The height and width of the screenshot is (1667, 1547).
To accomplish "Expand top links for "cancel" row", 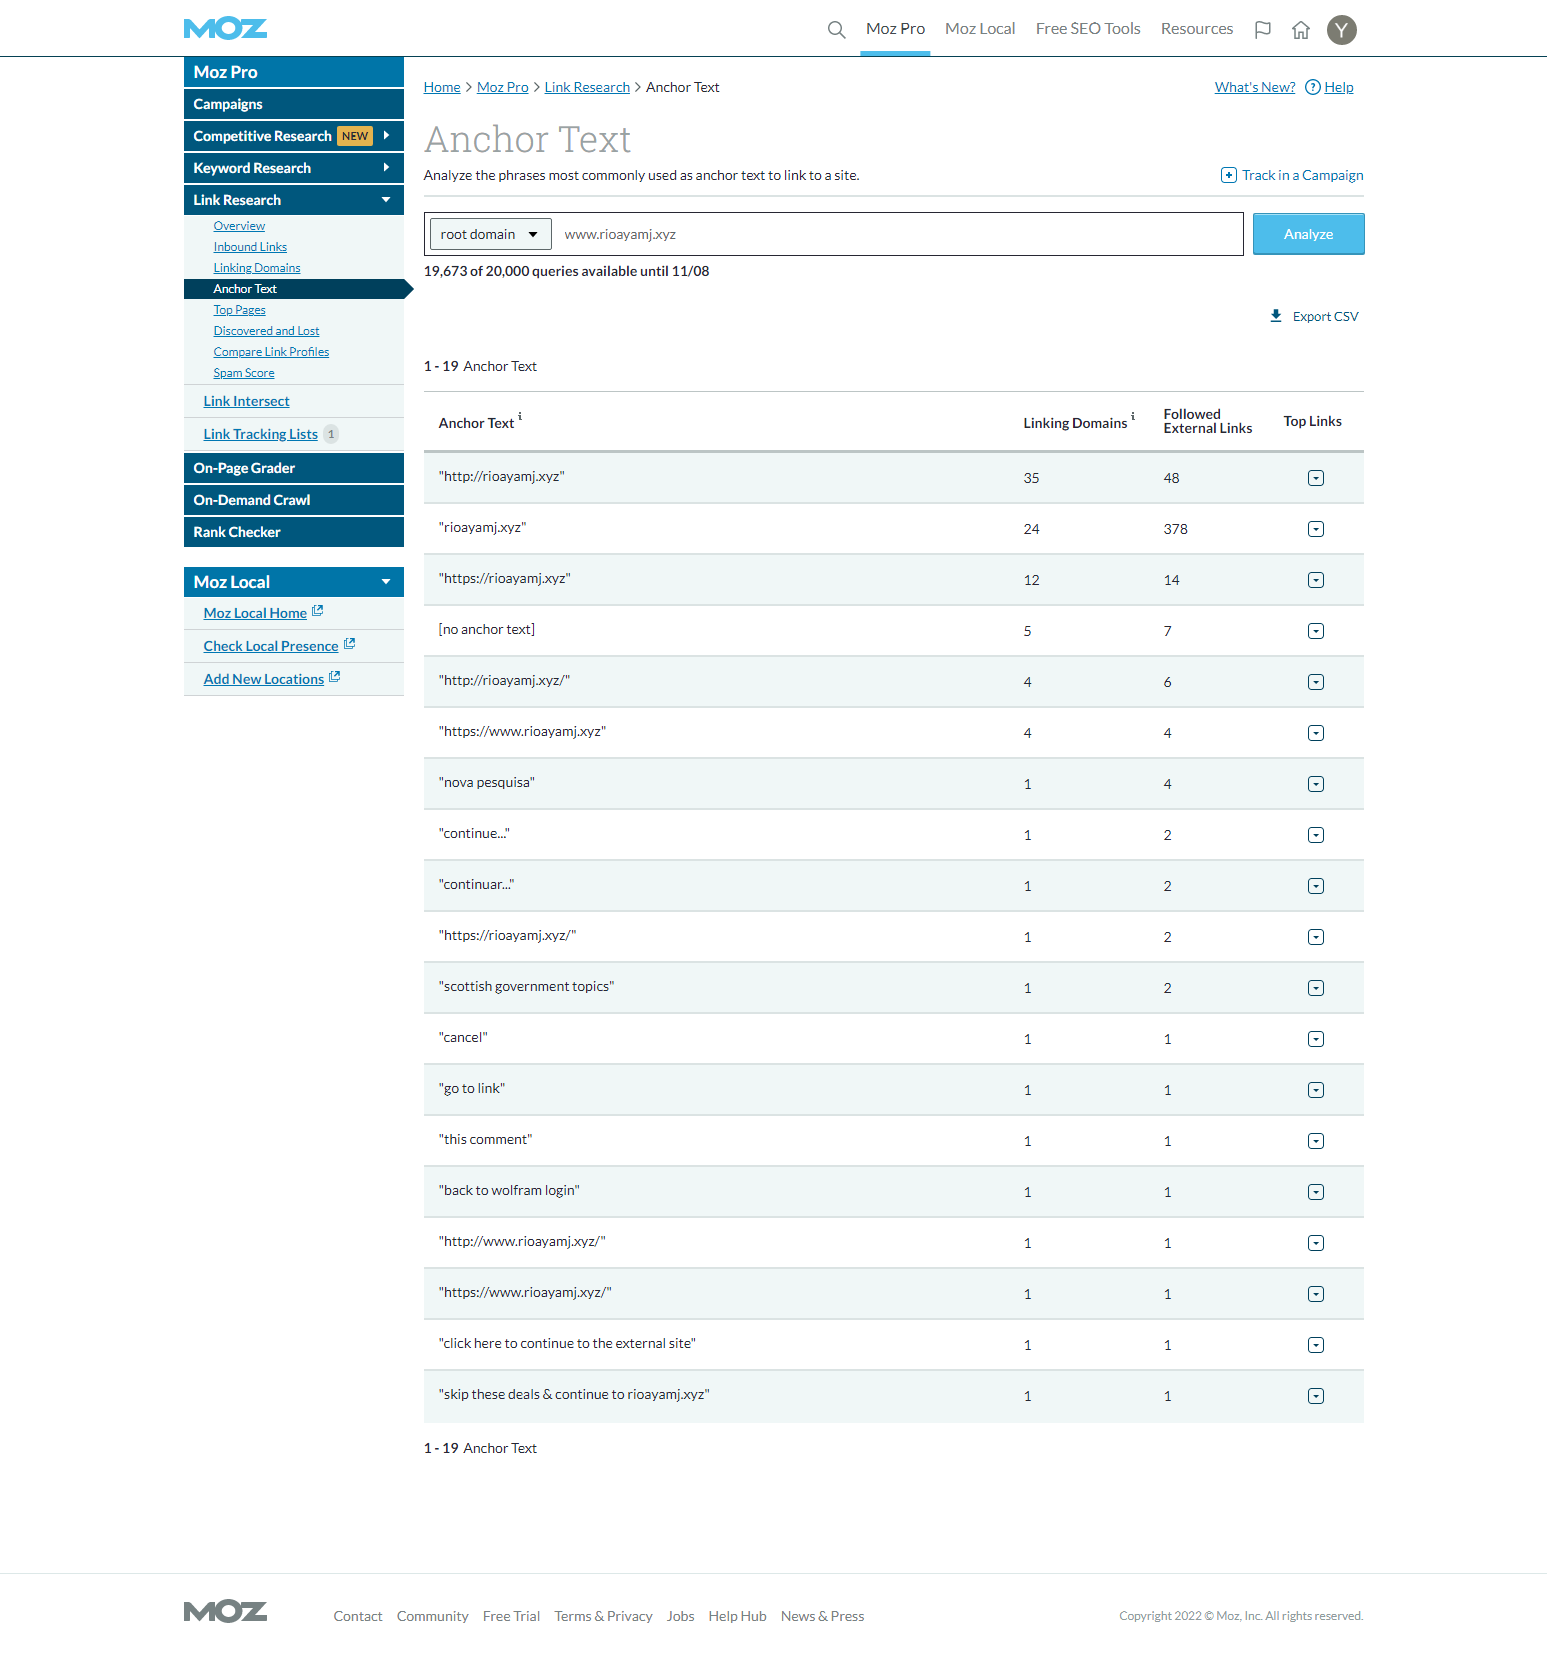I will pyautogui.click(x=1316, y=1039).
